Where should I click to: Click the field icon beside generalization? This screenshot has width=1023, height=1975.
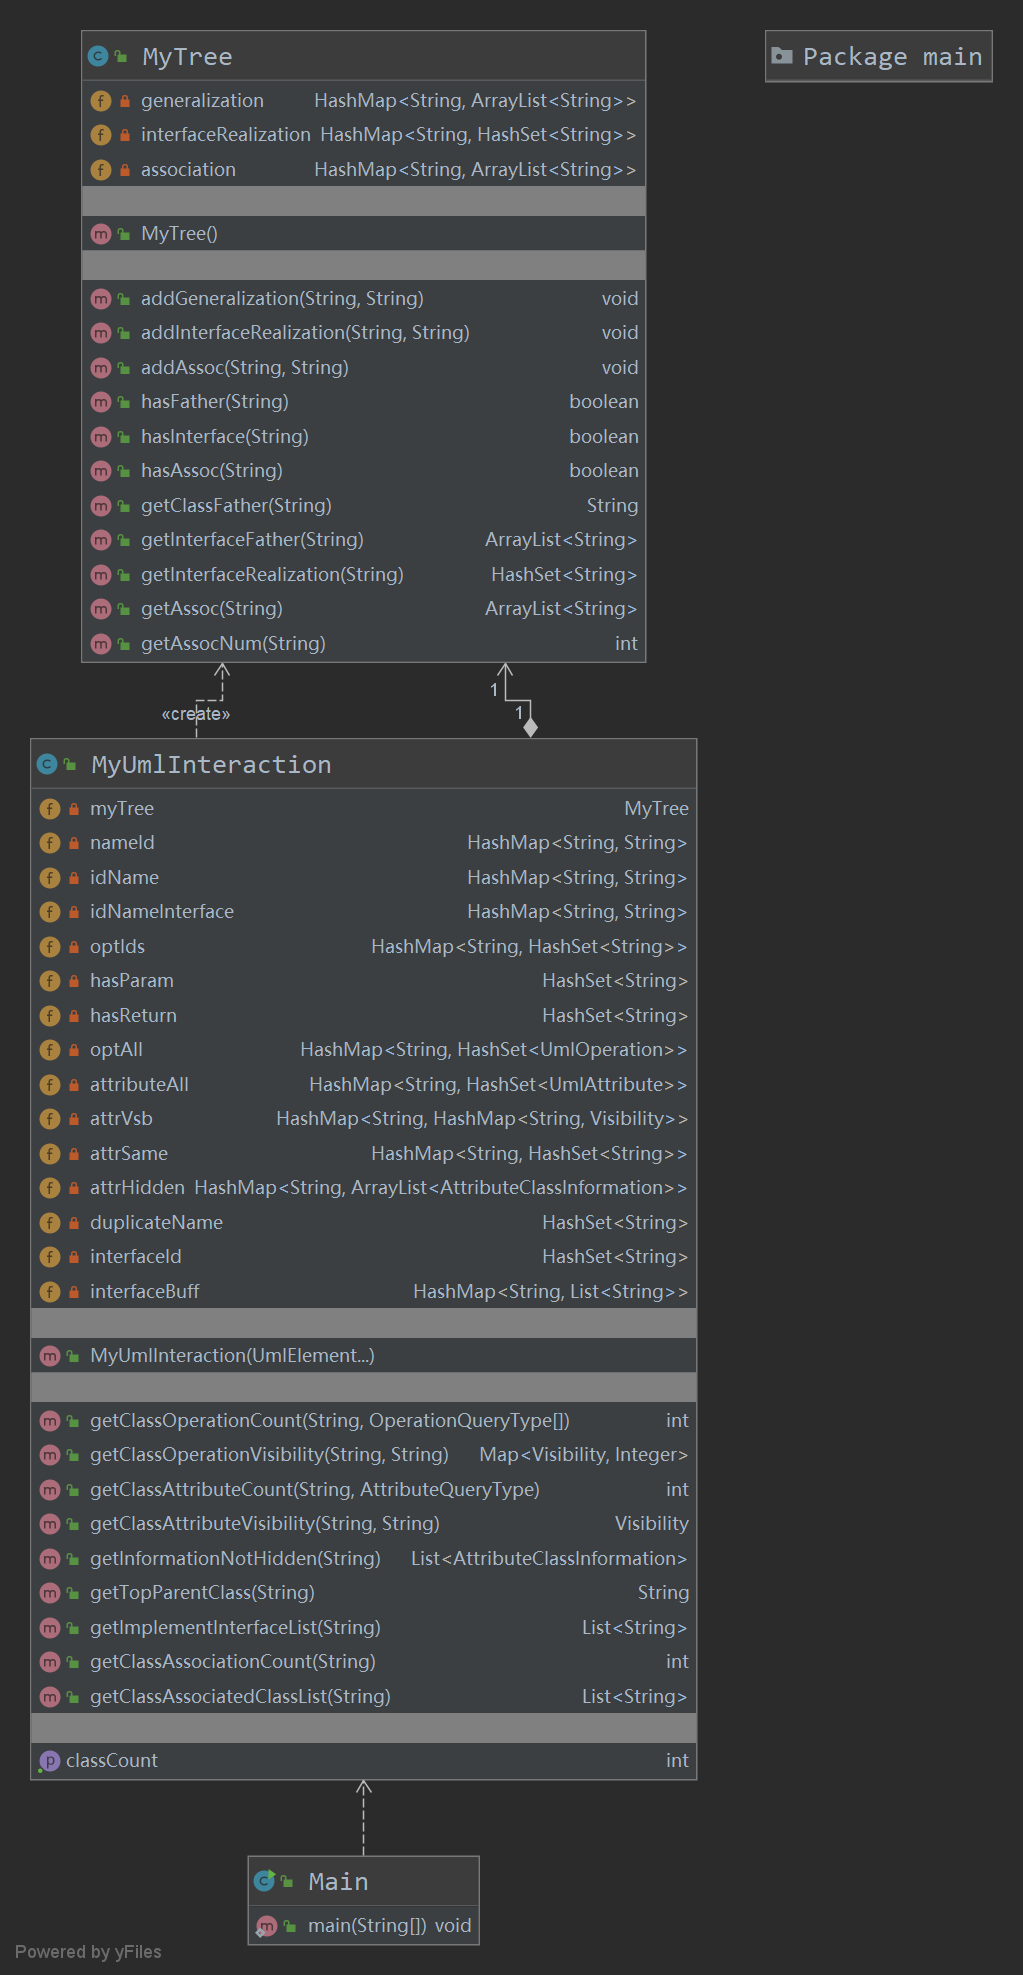[101, 101]
